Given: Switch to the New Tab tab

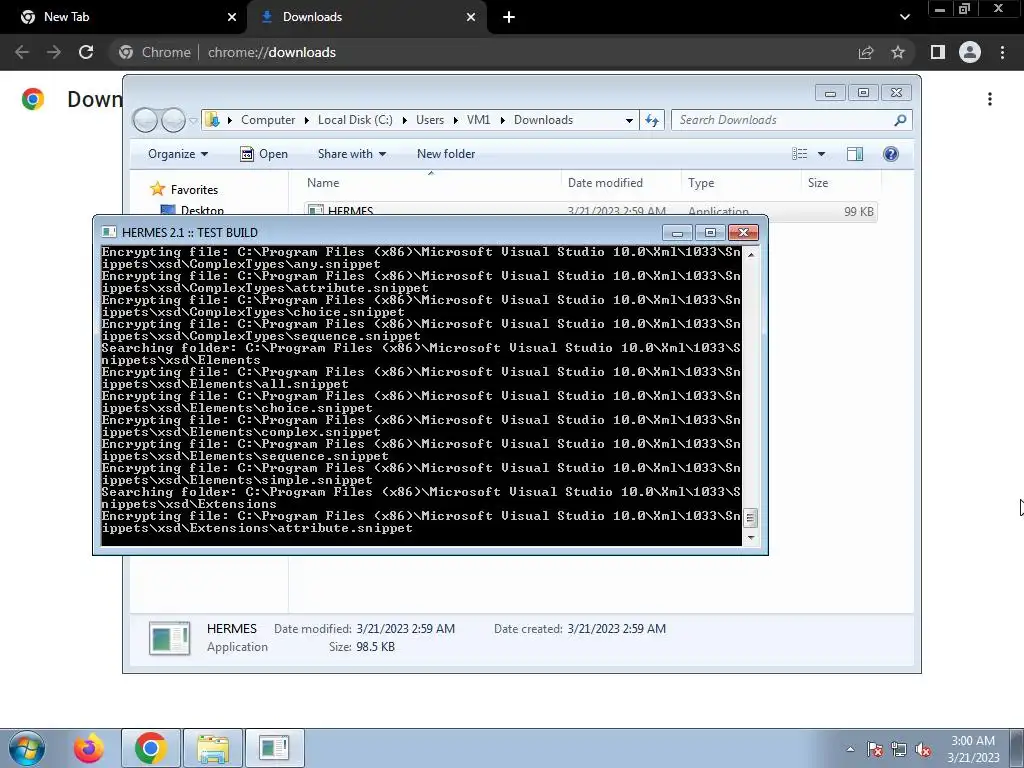Looking at the screenshot, I should pos(123,17).
